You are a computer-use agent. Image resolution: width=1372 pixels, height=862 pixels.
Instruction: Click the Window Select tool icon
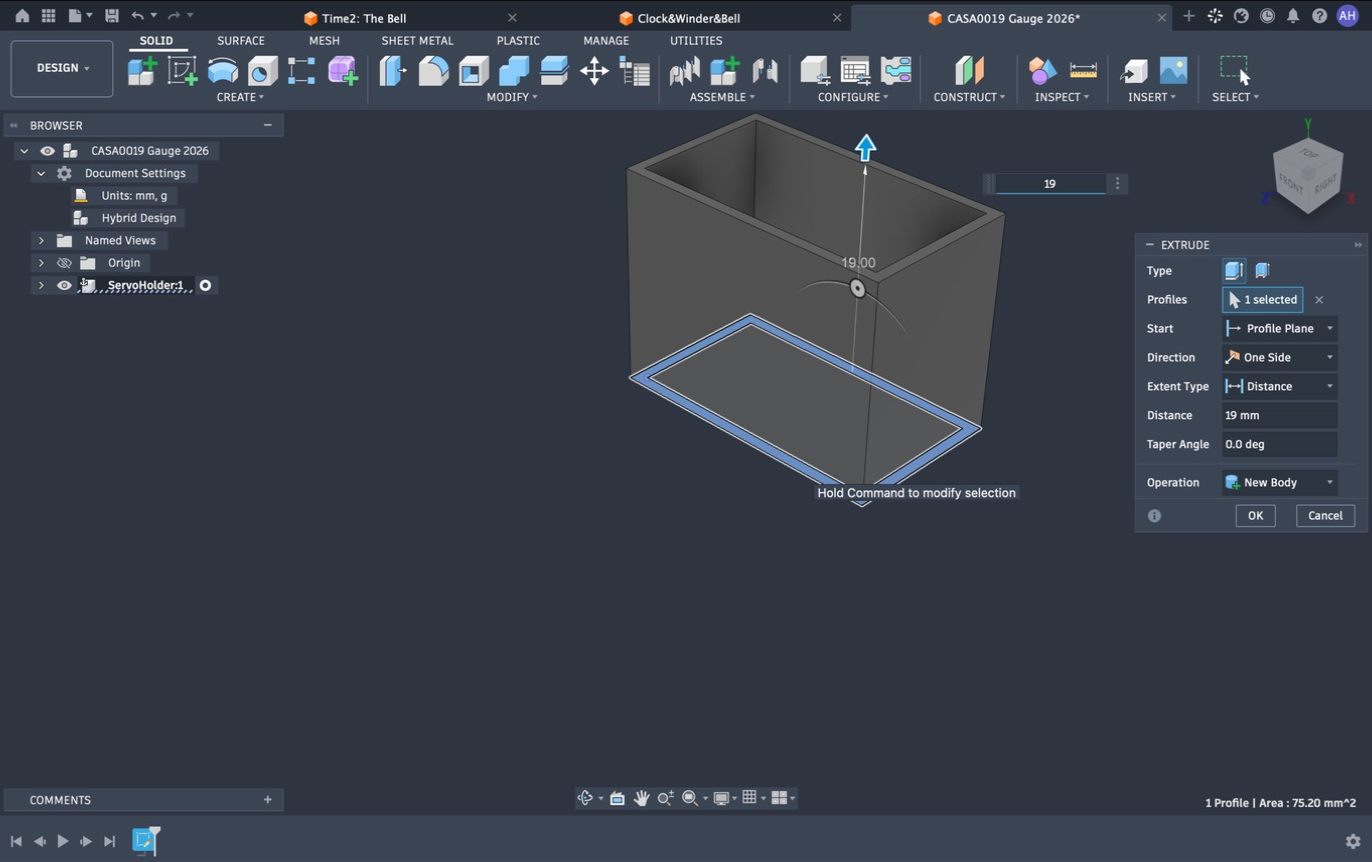tap(1235, 71)
